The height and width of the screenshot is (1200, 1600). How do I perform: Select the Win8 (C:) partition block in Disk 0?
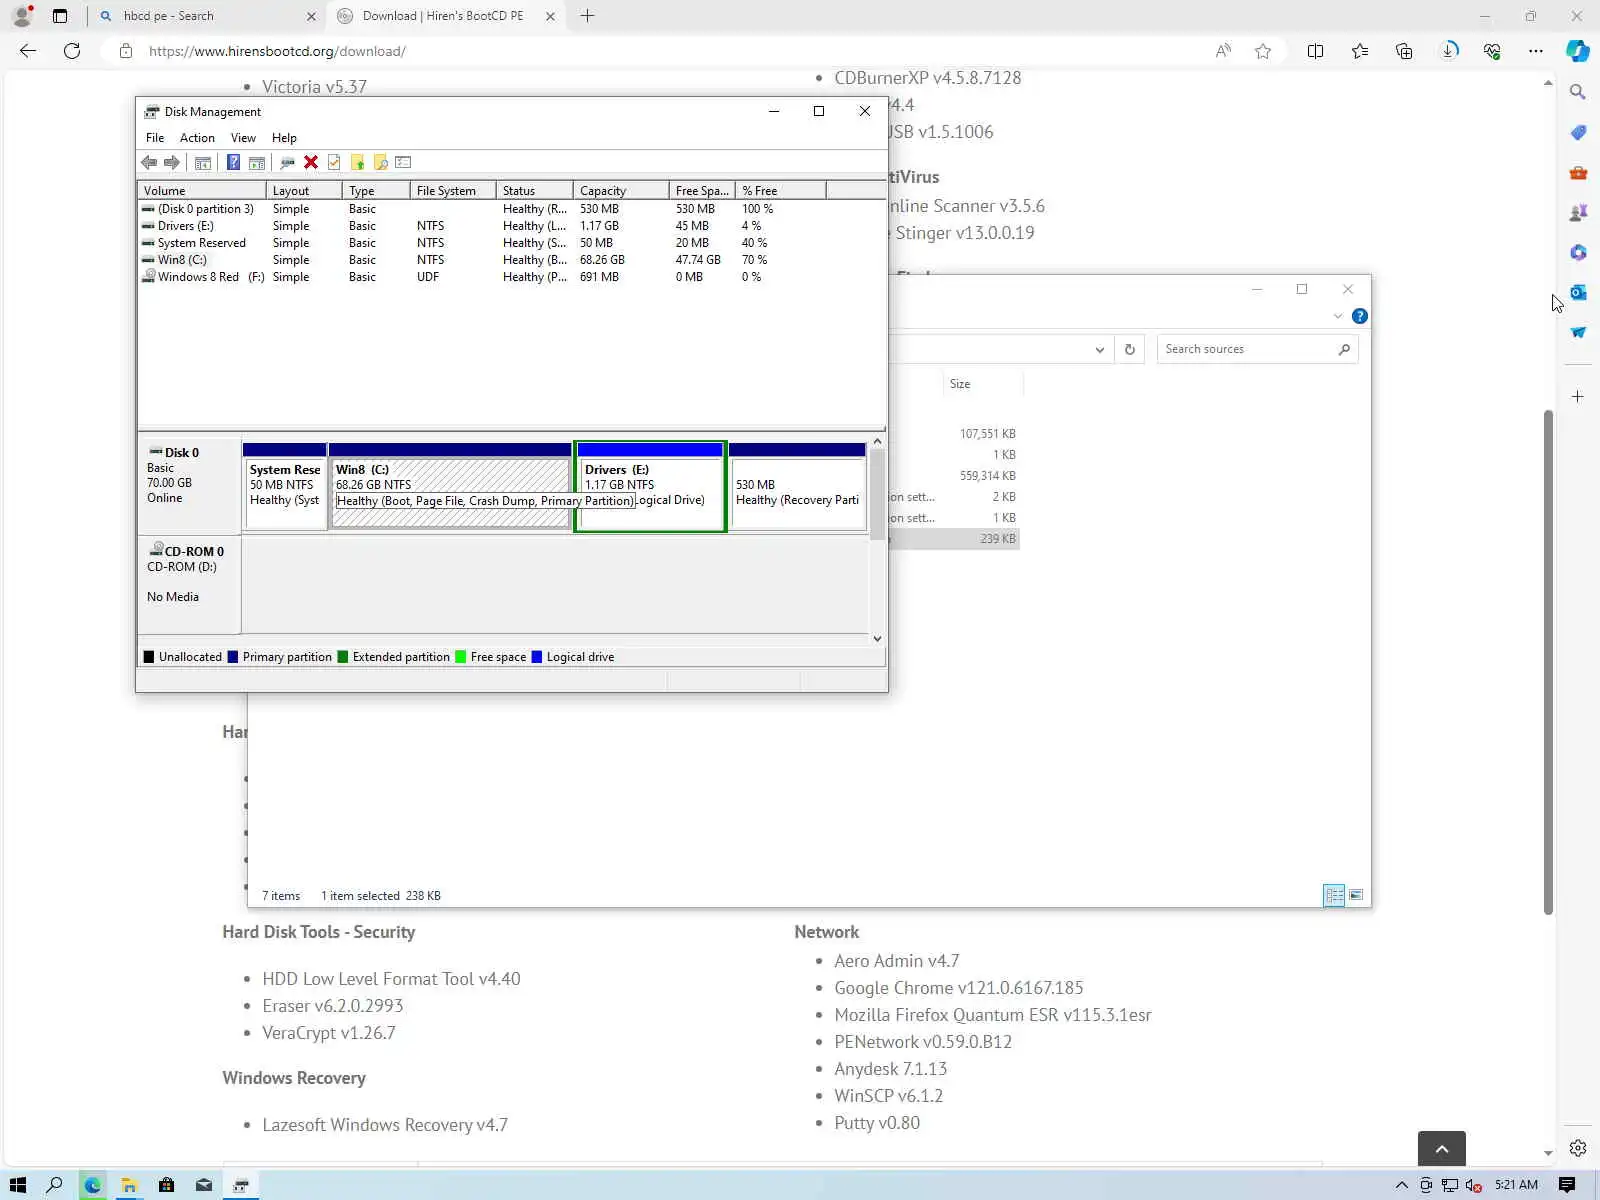pyautogui.click(x=450, y=486)
